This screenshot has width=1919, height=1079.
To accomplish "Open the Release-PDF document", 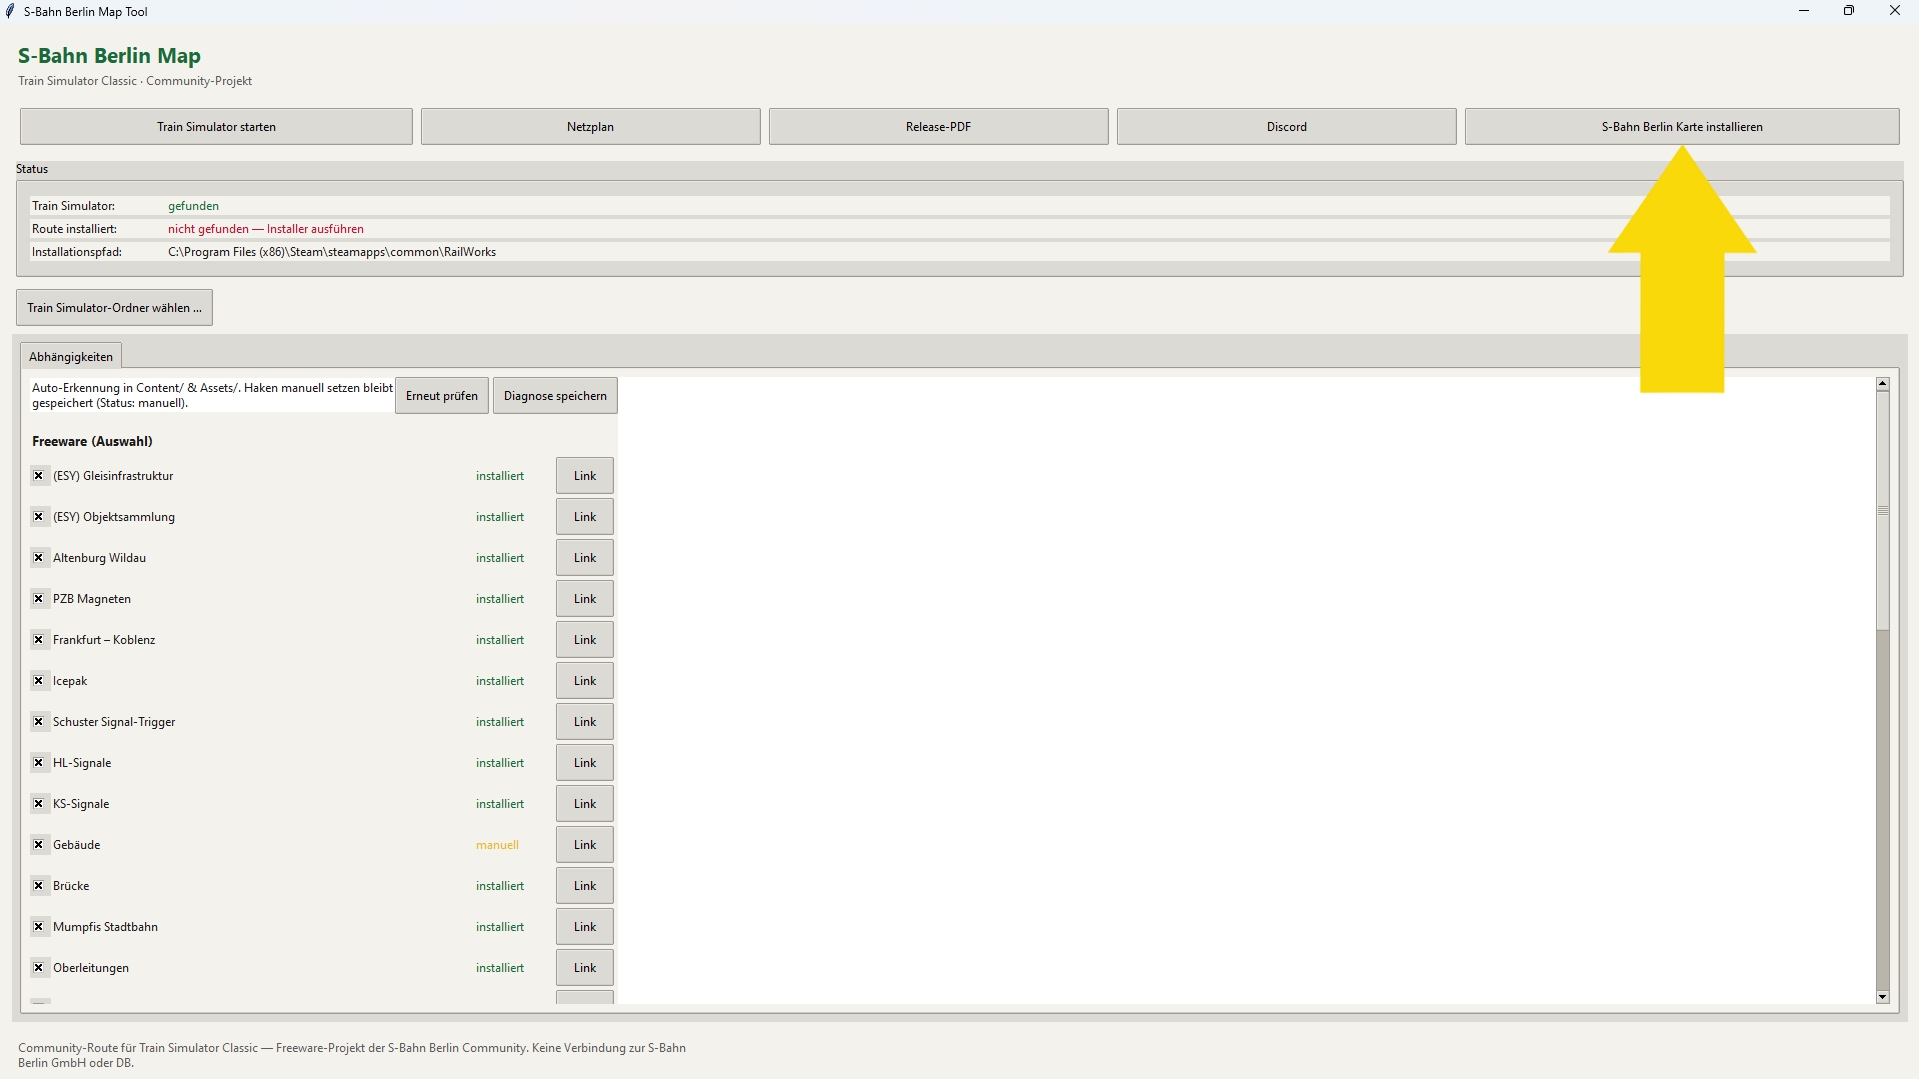I will [x=938, y=127].
